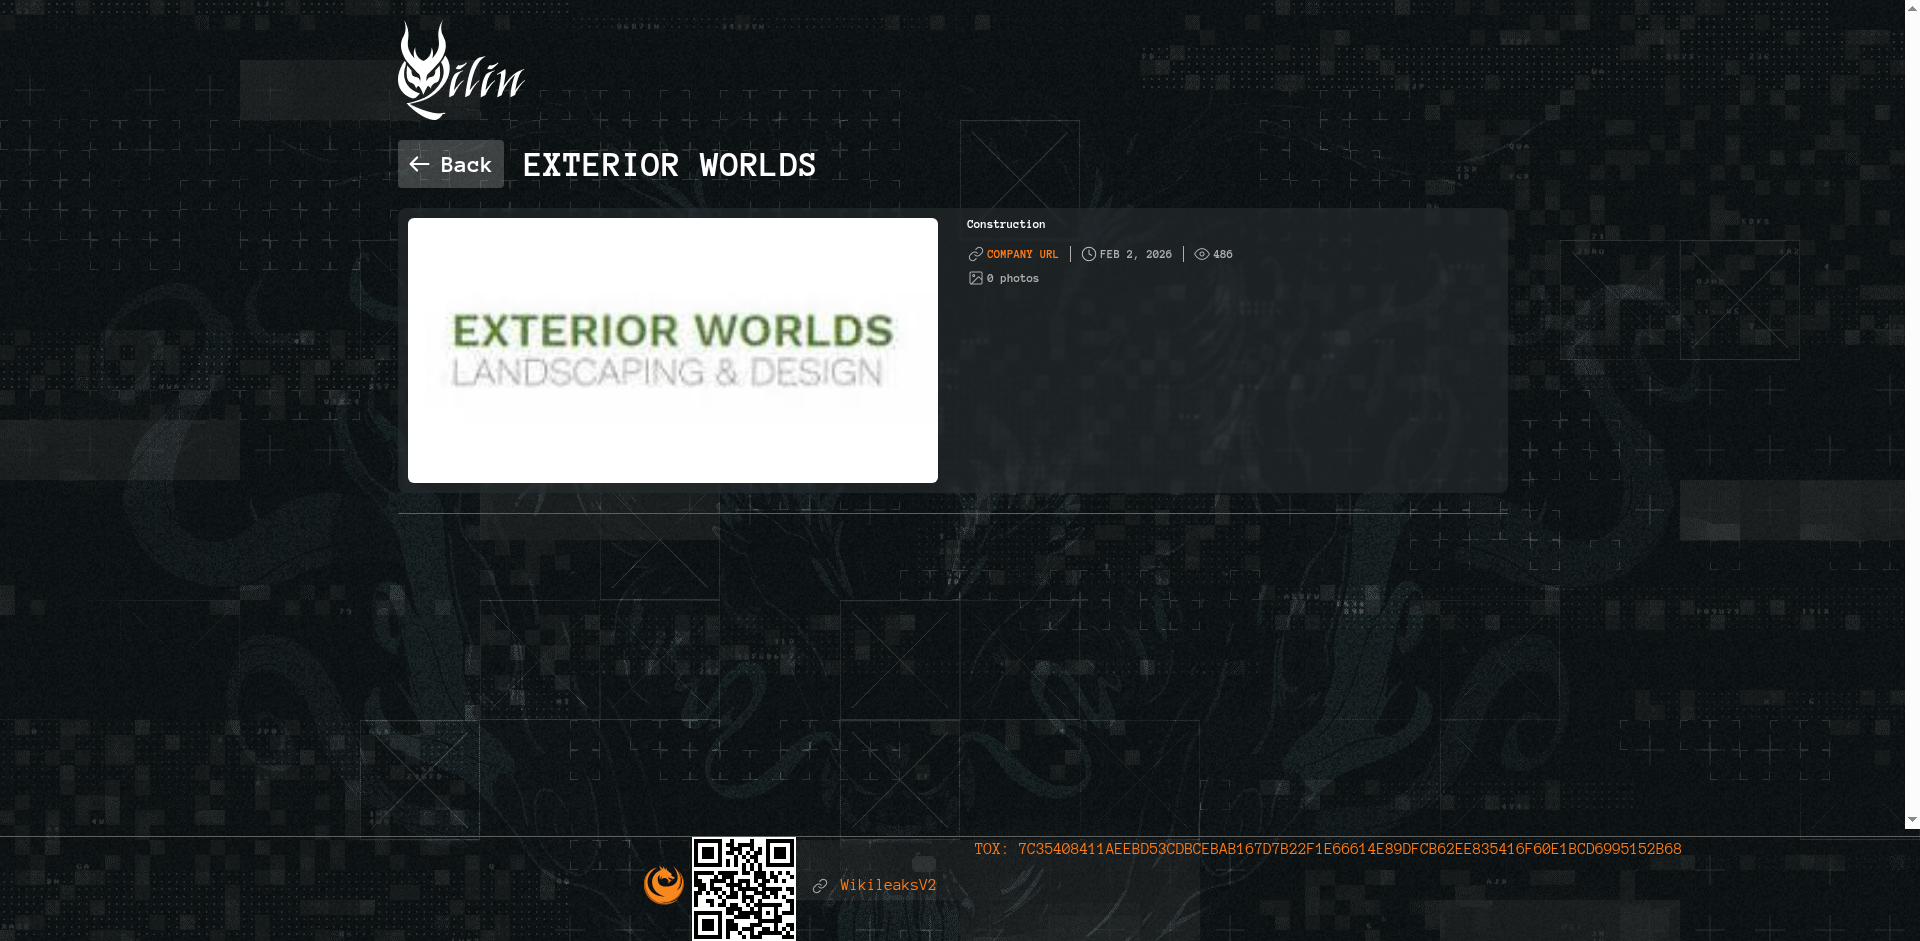The width and height of the screenshot is (1920, 941).
Task: Click the chain icon beside COMPANY URL
Action: [x=975, y=254]
